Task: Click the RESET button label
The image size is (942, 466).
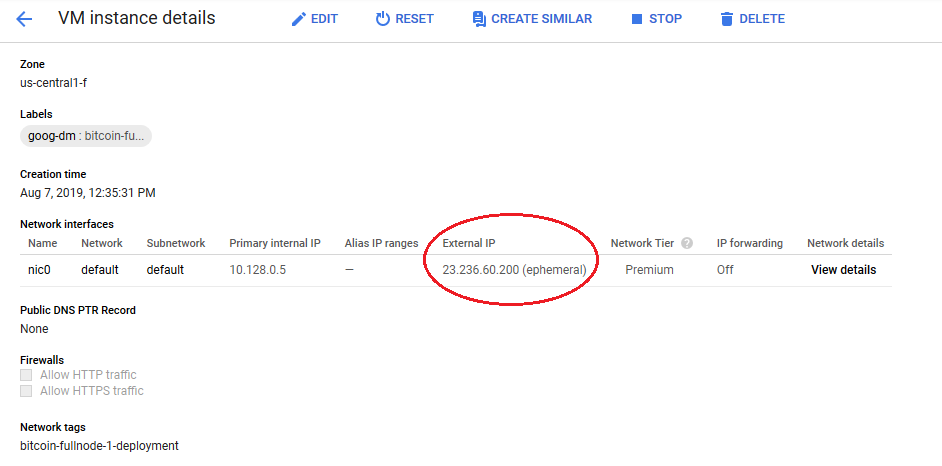Action: [415, 19]
